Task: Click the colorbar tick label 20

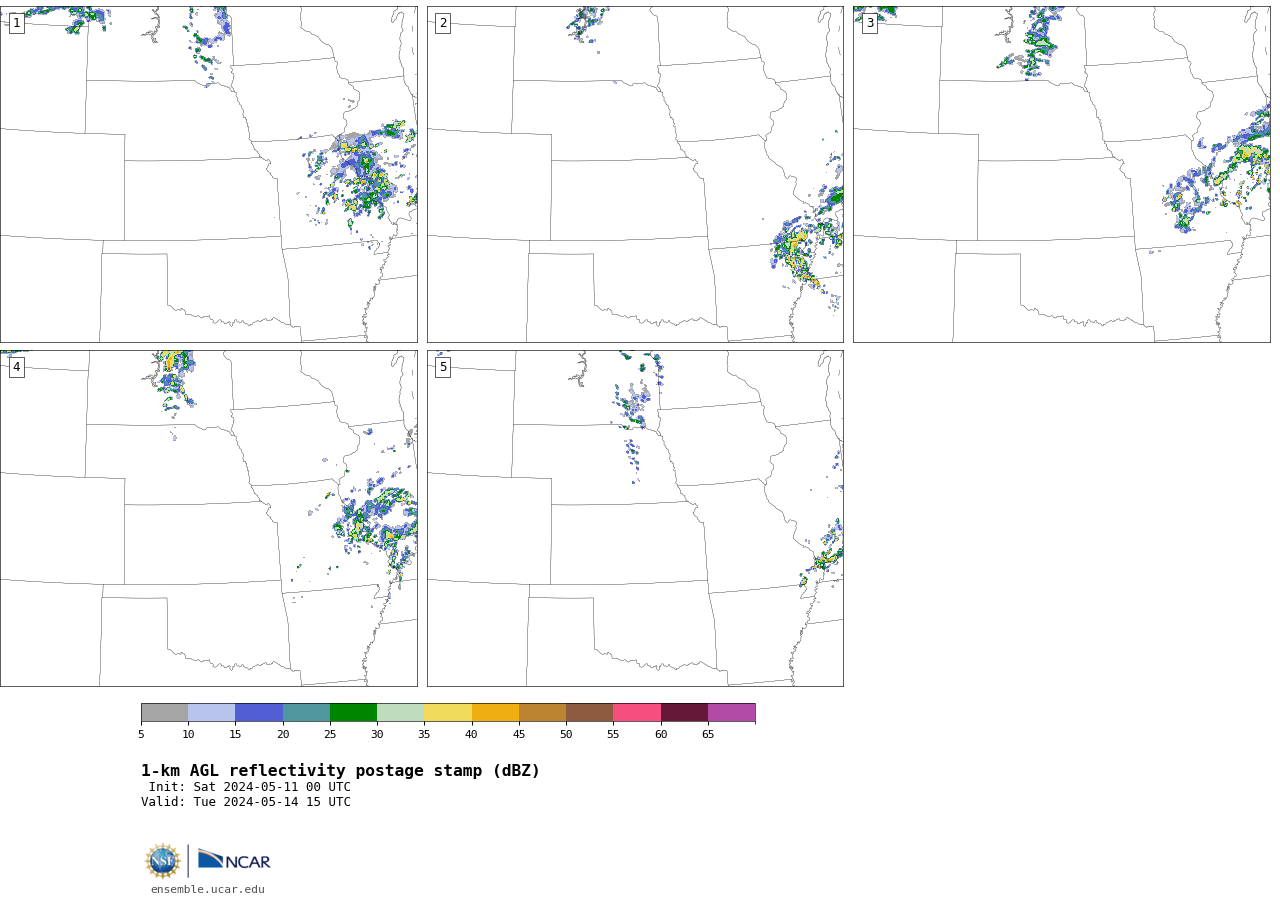Action: tap(283, 735)
